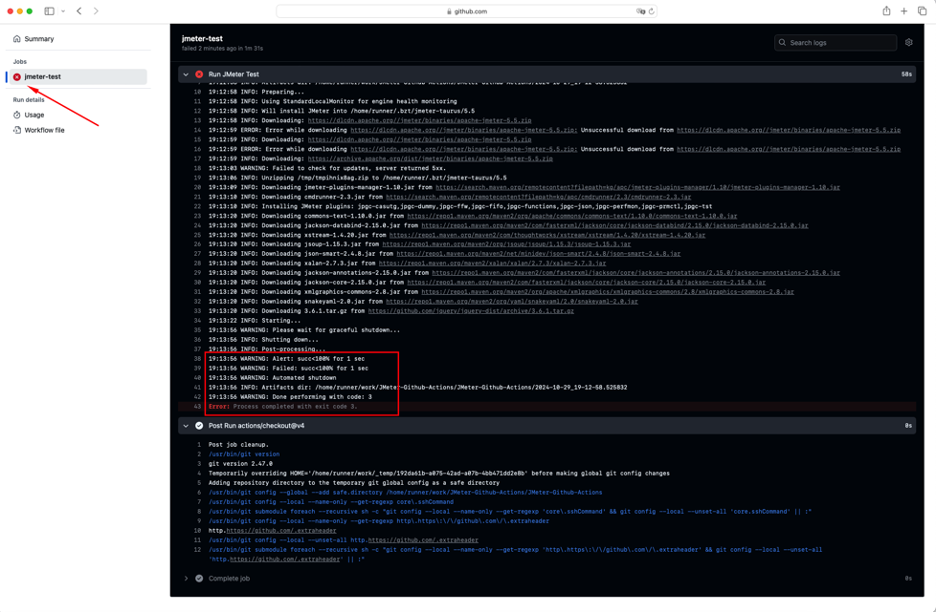
Task: Open the cmdrunner-2.3.jar maven link
Action: click(538, 197)
